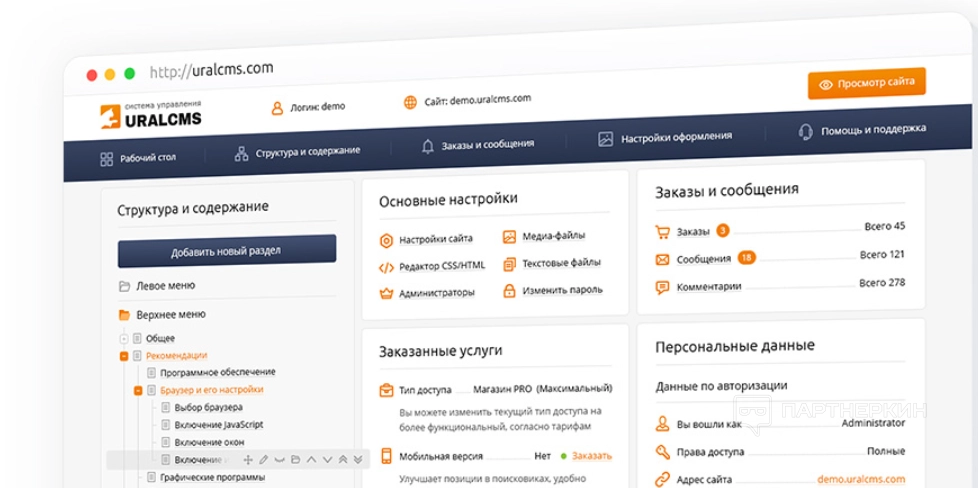The width and height of the screenshot is (978, 488).
Task: Click the documents icon beside Текстовые файлы
Action: point(510,264)
